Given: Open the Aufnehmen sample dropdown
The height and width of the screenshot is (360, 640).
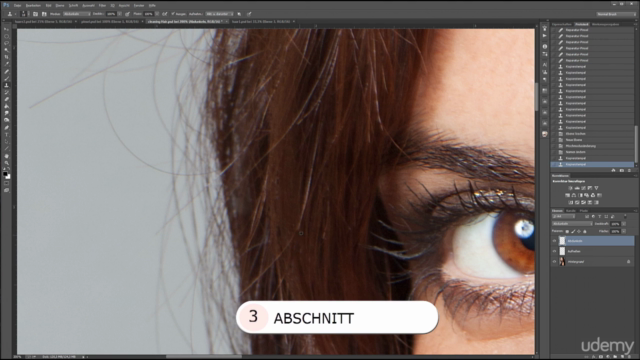Looking at the screenshot, I should pyautogui.click(x=219, y=14).
